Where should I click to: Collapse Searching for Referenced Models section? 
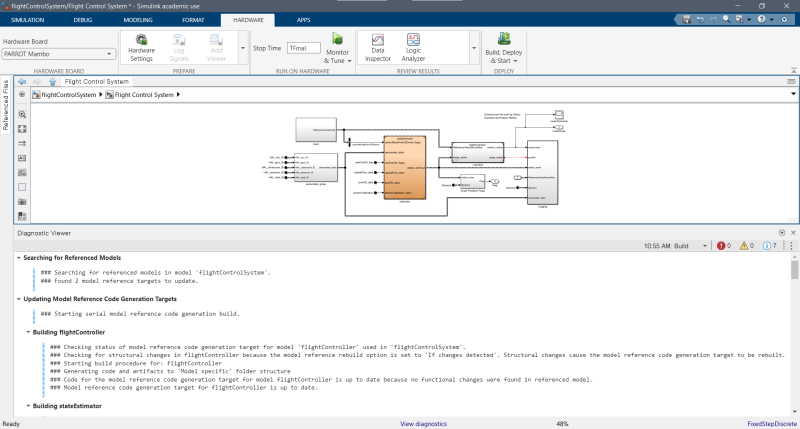click(x=19, y=258)
